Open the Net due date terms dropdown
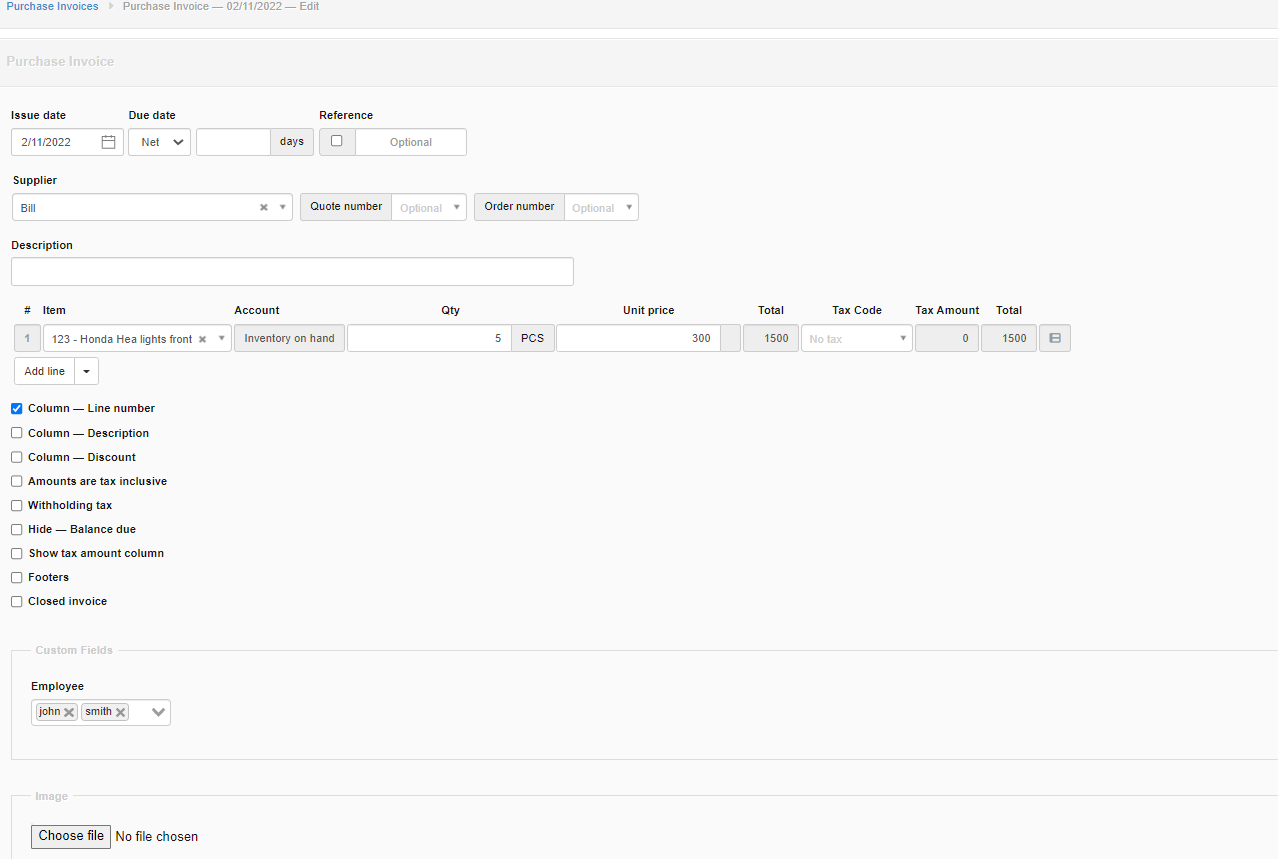 [158, 141]
